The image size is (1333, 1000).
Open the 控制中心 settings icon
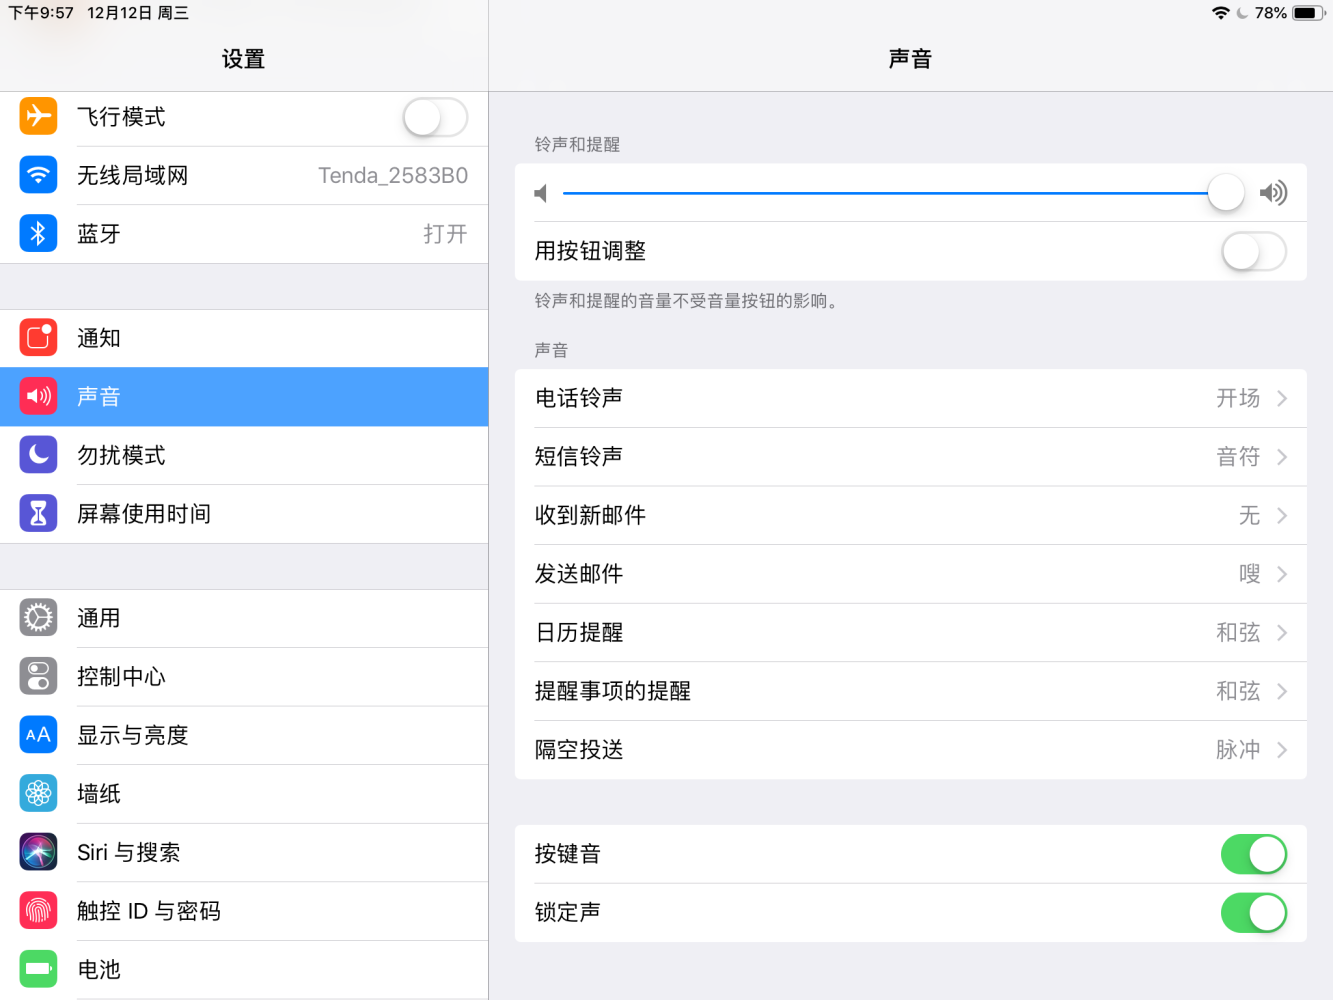point(38,676)
